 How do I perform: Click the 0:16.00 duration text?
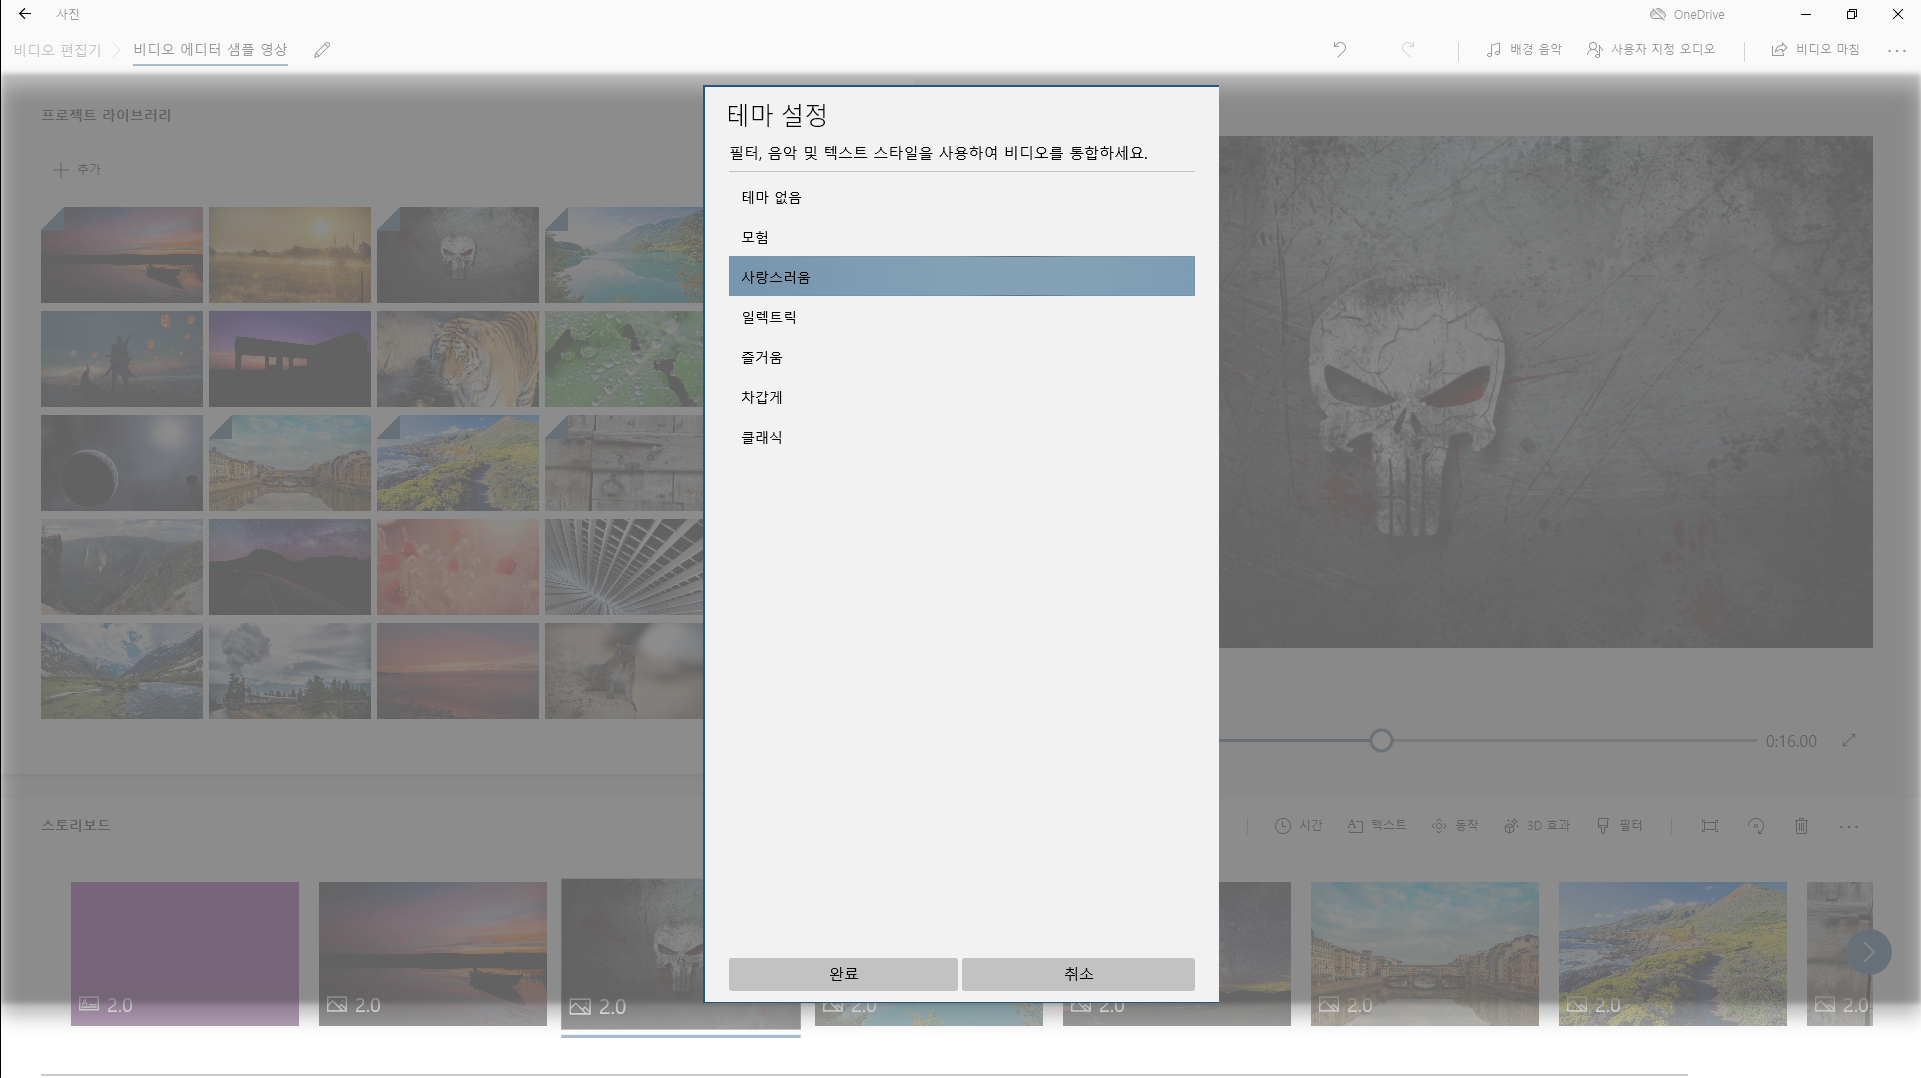pyautogui.click(x=1791, y=741)
